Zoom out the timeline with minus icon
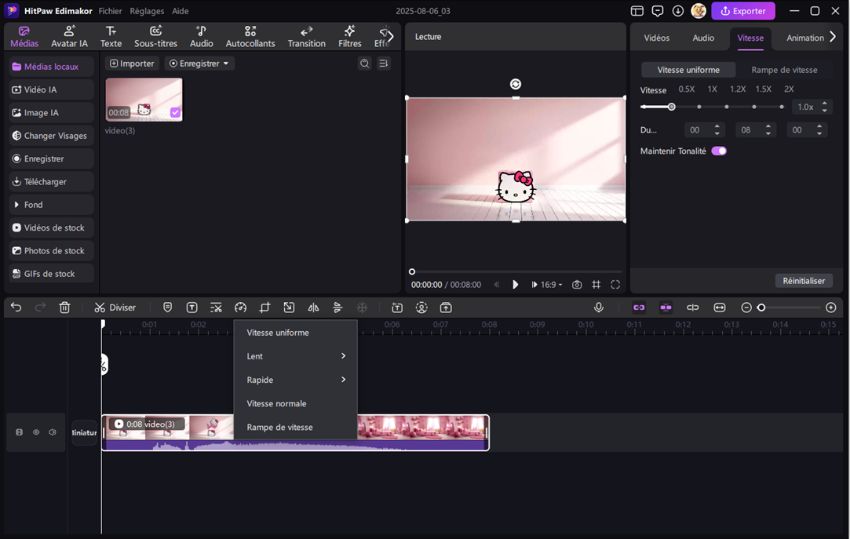 (x=746, y=307)
